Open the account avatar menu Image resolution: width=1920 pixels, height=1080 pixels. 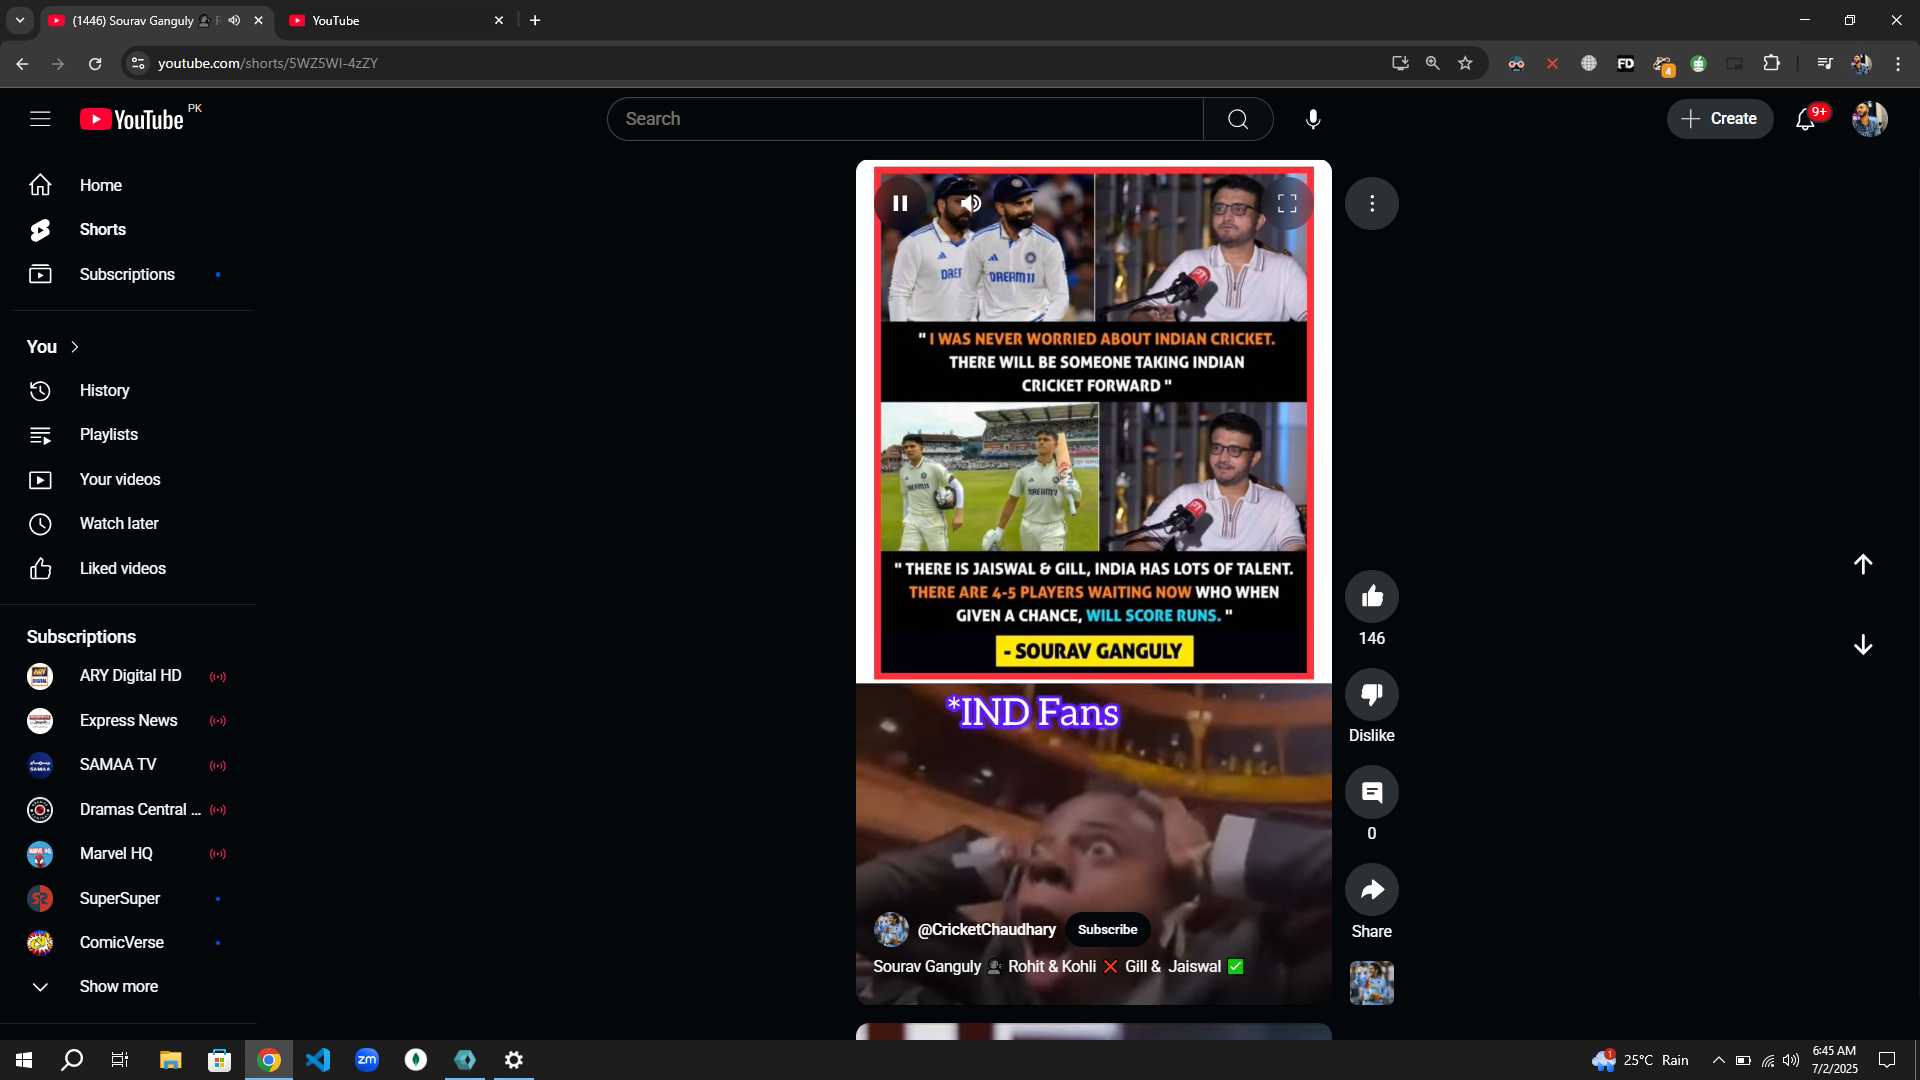click(x=1869, y=119)
